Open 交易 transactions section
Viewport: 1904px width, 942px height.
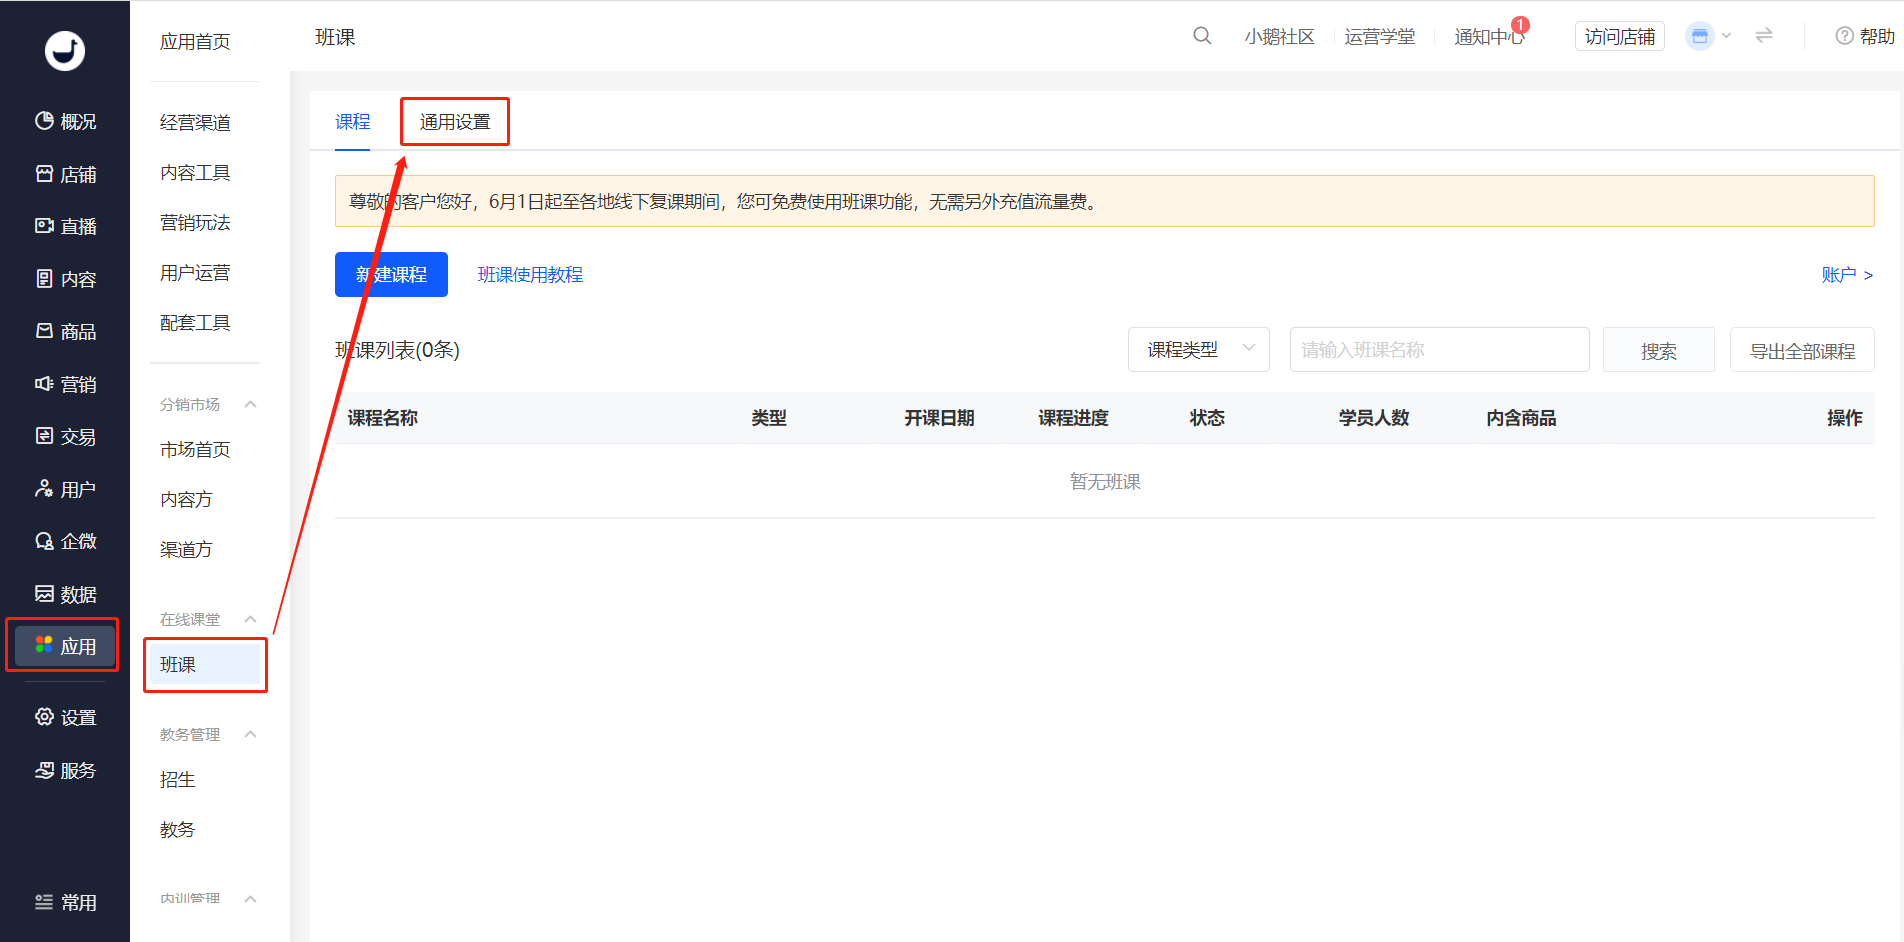(x=65, y=436)
